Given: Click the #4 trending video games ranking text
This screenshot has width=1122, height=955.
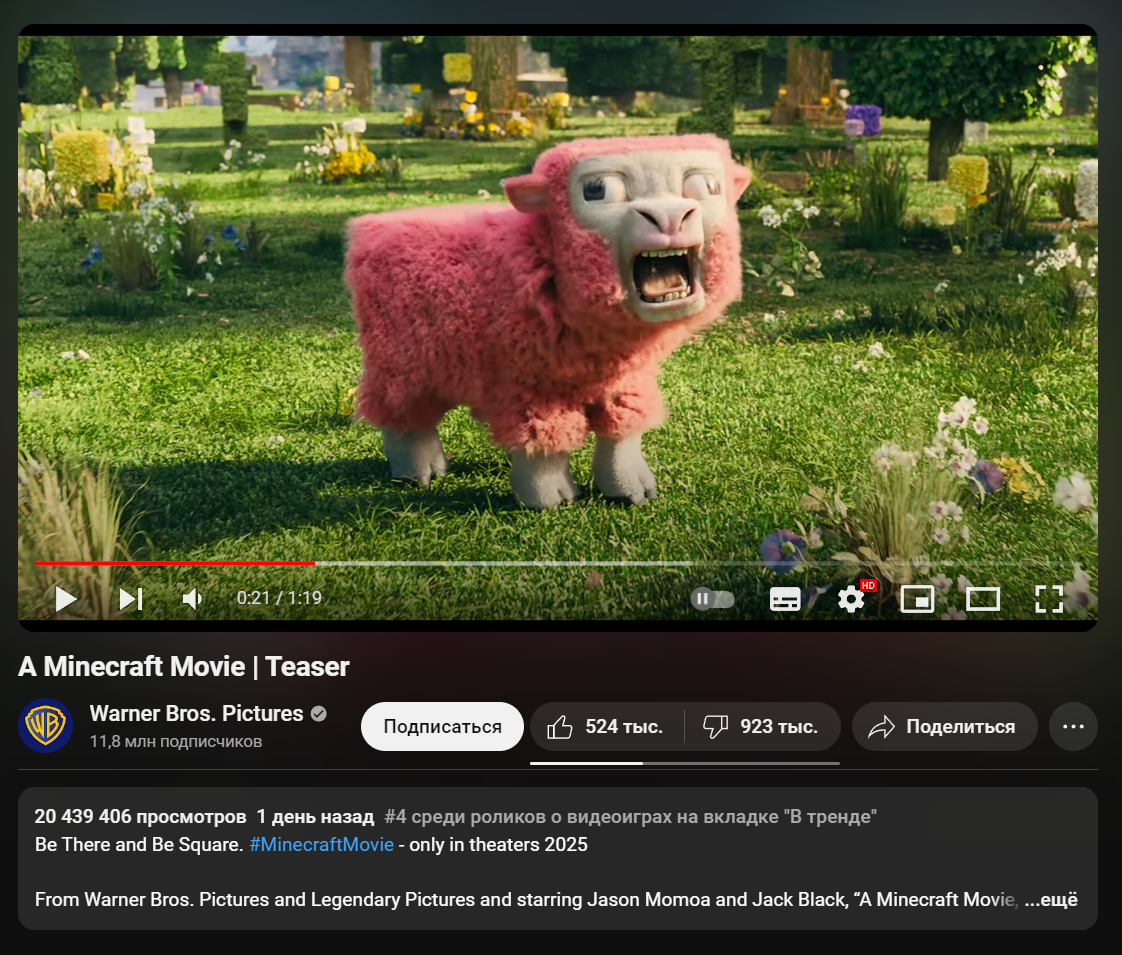Looking at the screenshot, I should click(x=630, y=816).
